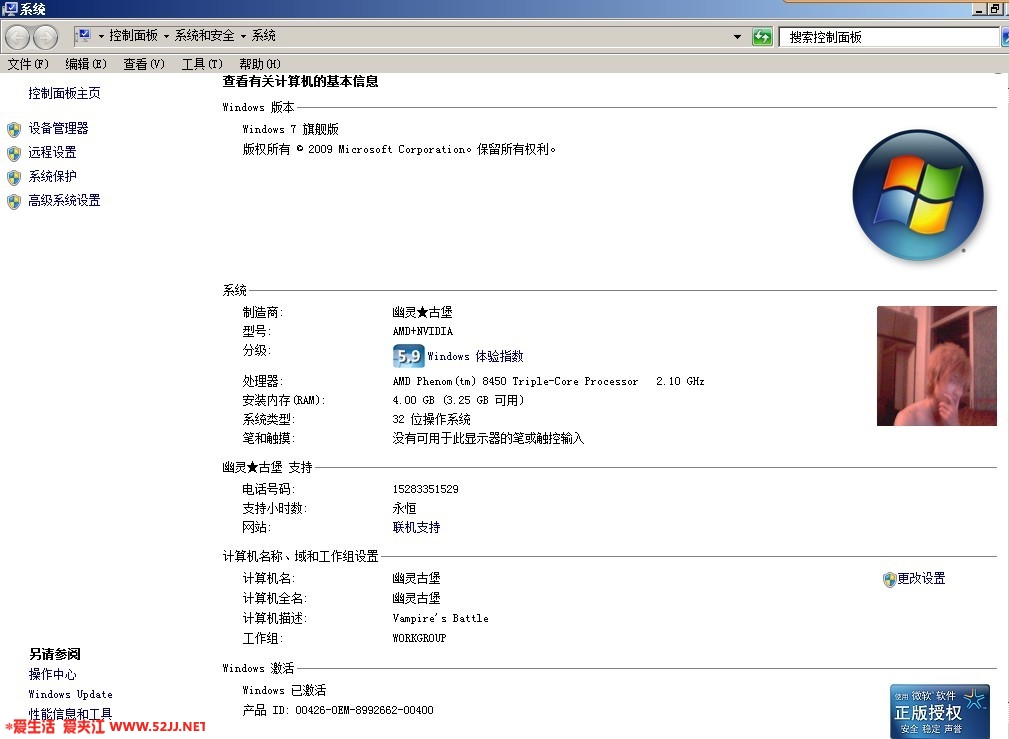Click the shield icon beside 设备管理器
This screenshot has width=1009, height=739.
click(14, 129)
